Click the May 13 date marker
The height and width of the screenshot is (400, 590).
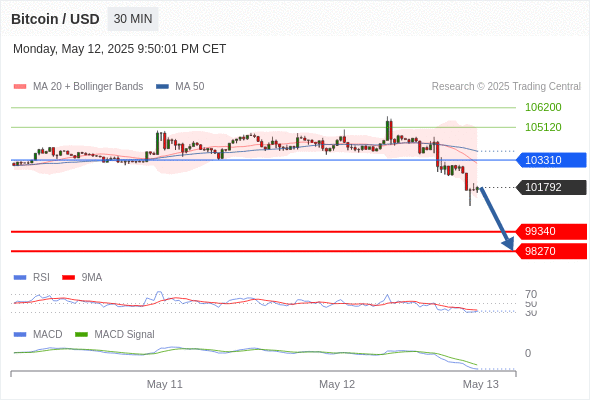coord(481,384)
